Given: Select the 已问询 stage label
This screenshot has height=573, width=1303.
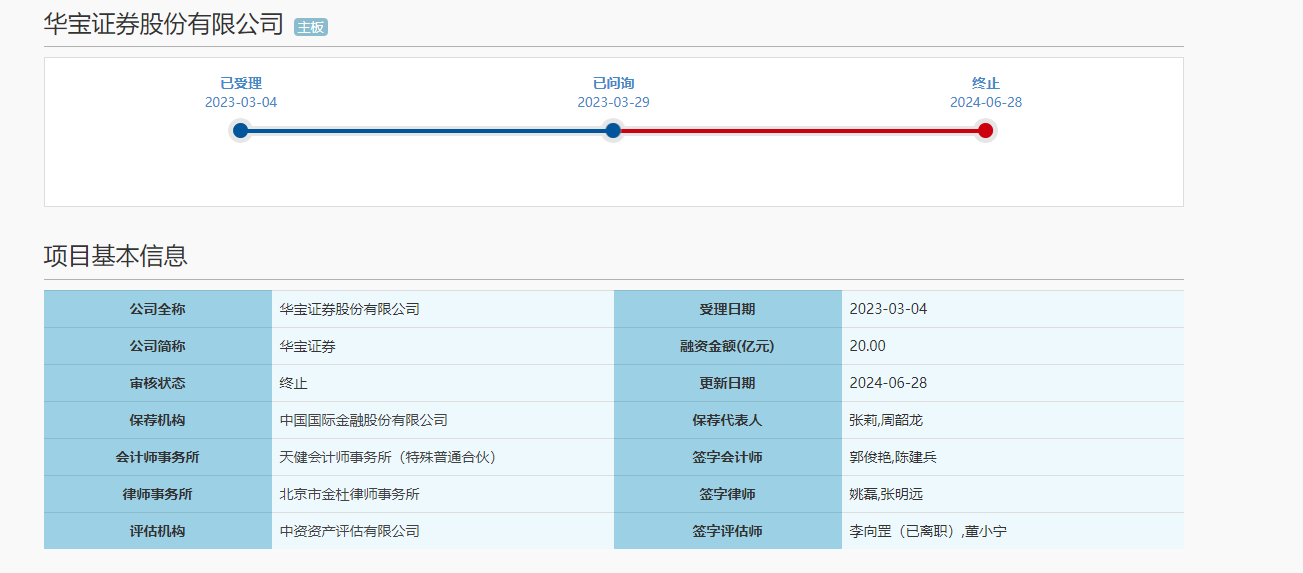Looking at the screenshot, I should tap(613, 83).
